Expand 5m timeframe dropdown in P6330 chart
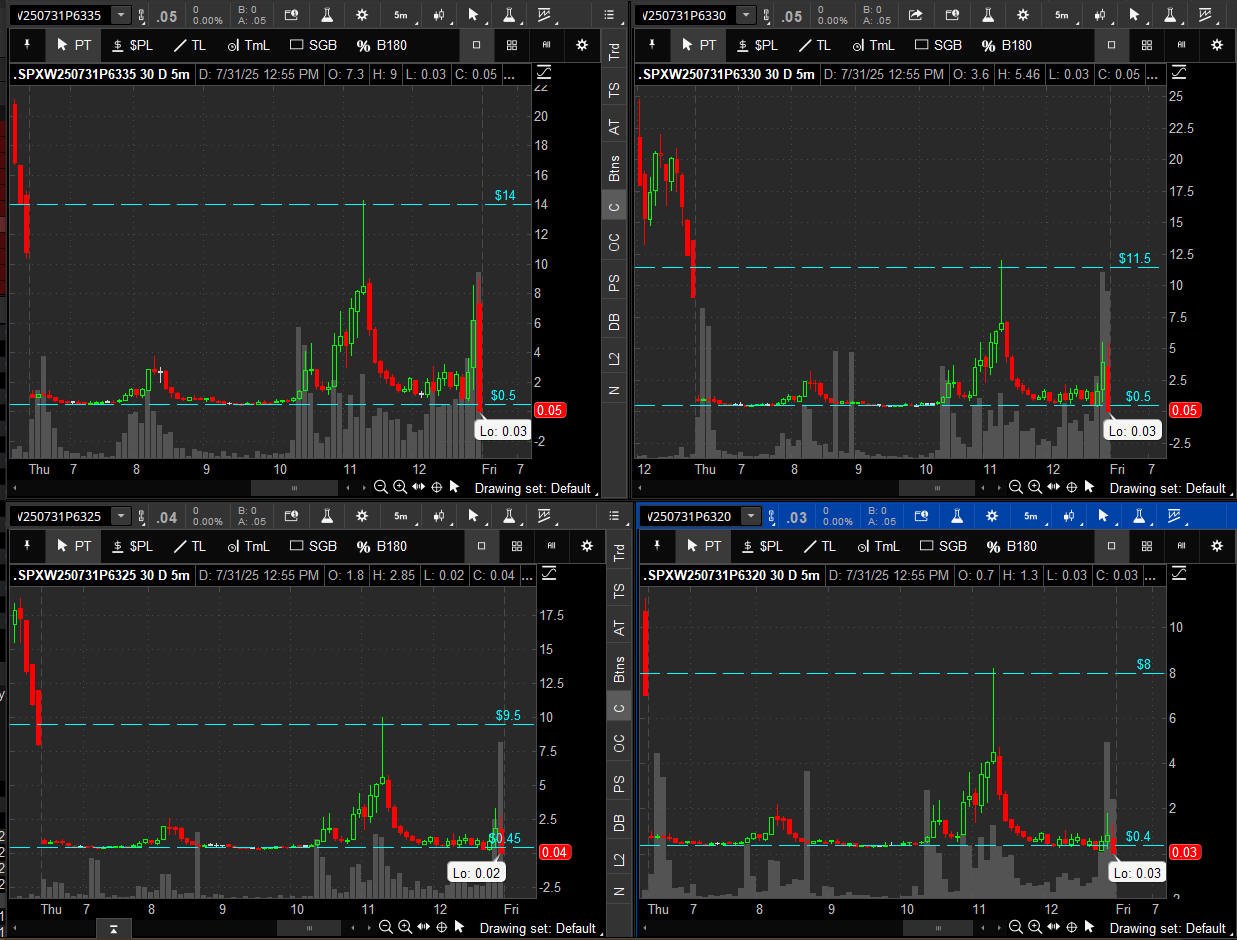The image size is (1237, 940). point(1061,15)
